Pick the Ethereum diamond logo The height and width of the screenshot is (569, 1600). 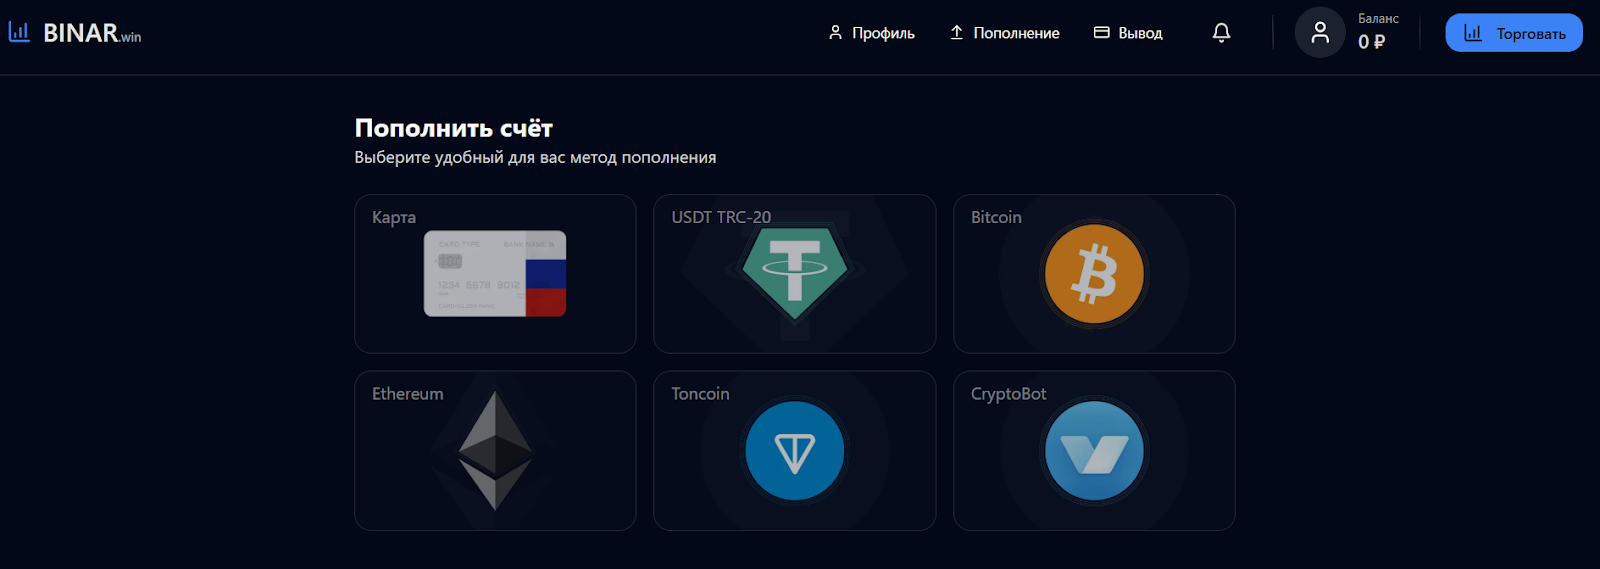[495, 451]
